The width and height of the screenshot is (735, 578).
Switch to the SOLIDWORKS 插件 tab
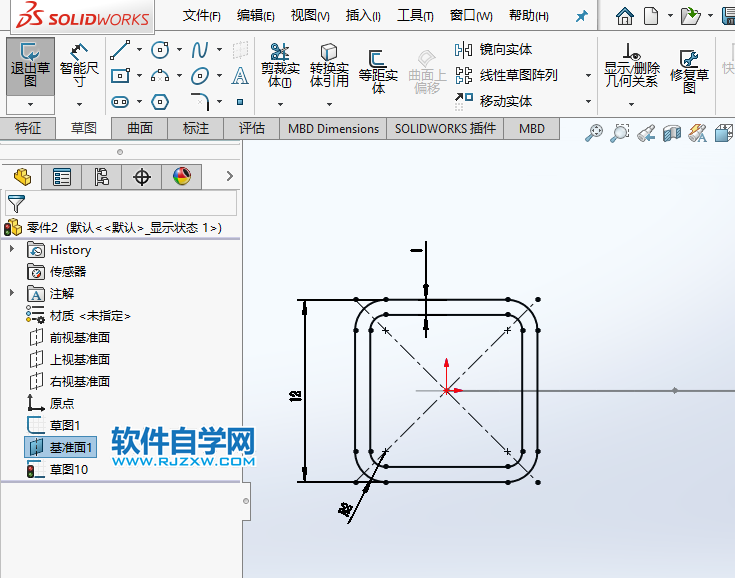coord(445,128)
